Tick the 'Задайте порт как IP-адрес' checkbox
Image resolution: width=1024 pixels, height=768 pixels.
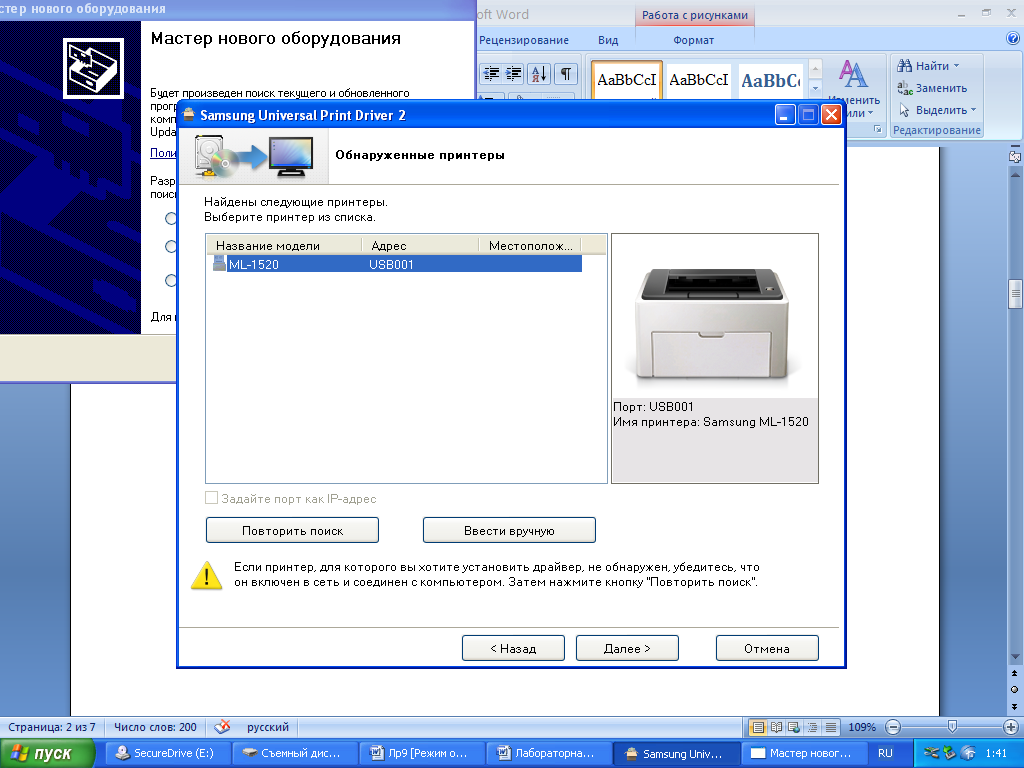(212, 498)
